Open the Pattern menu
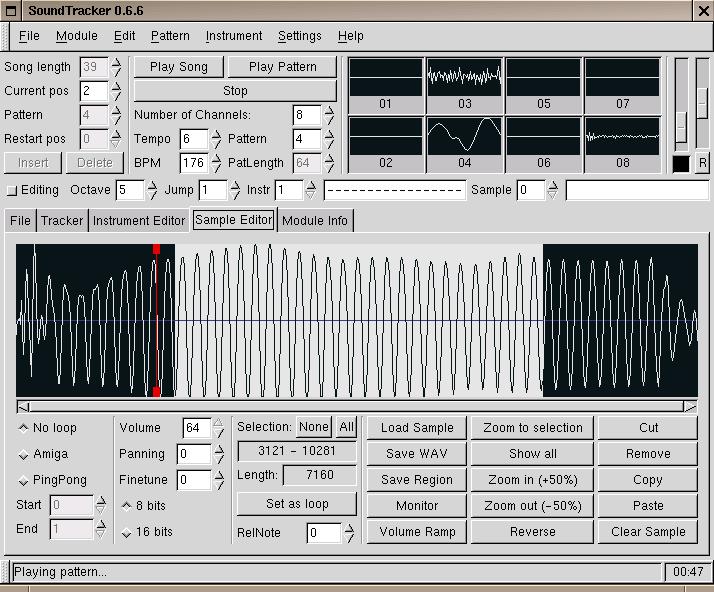Viewport: 714px width, 592px height. pos(170,36)
